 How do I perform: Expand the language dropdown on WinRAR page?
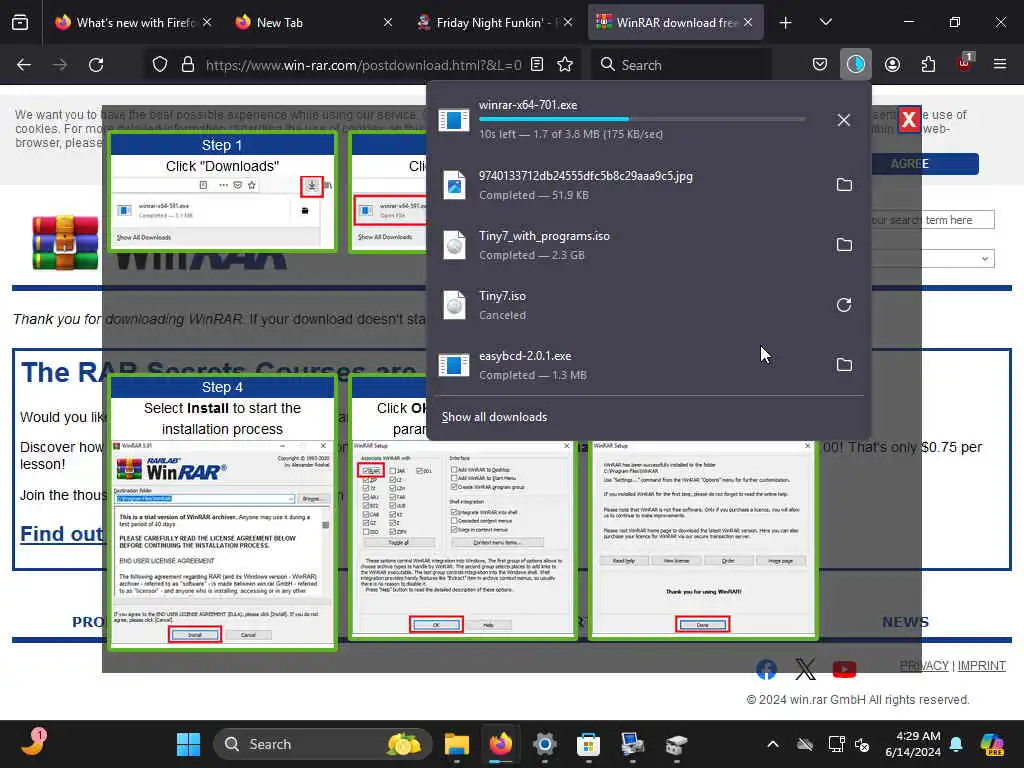(x=984, y=259)
